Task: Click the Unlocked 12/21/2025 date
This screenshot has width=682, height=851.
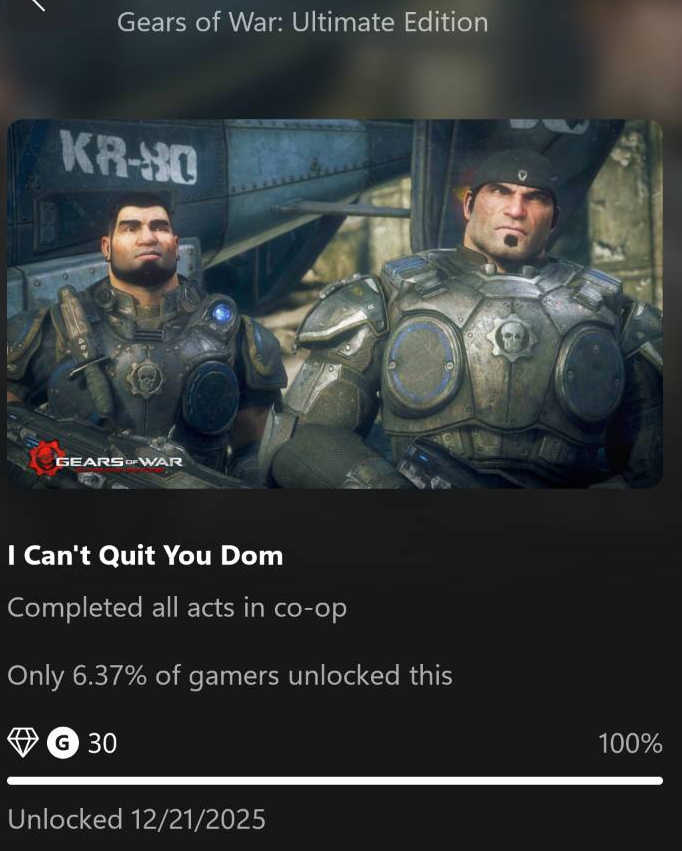Action: pyautogui.click(x=136, y=819)
